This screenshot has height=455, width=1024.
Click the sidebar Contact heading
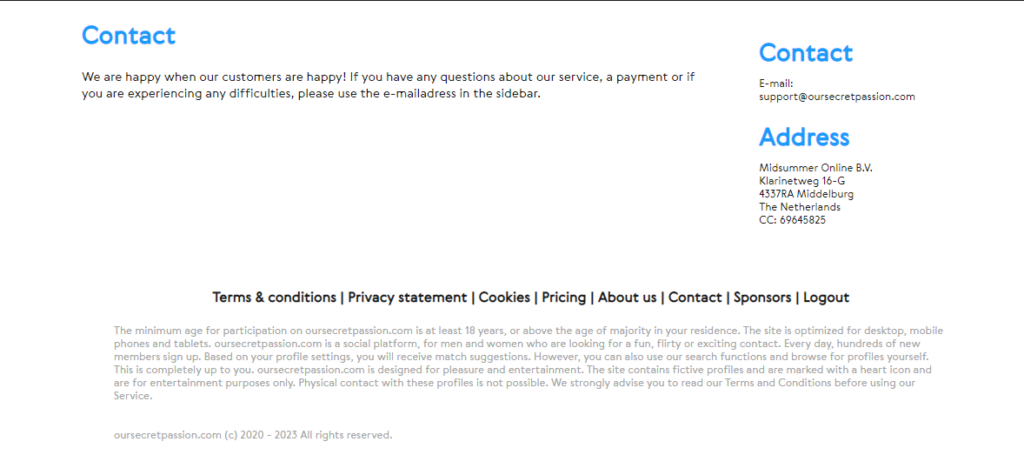pyautogui.click(x=805, y=53)
